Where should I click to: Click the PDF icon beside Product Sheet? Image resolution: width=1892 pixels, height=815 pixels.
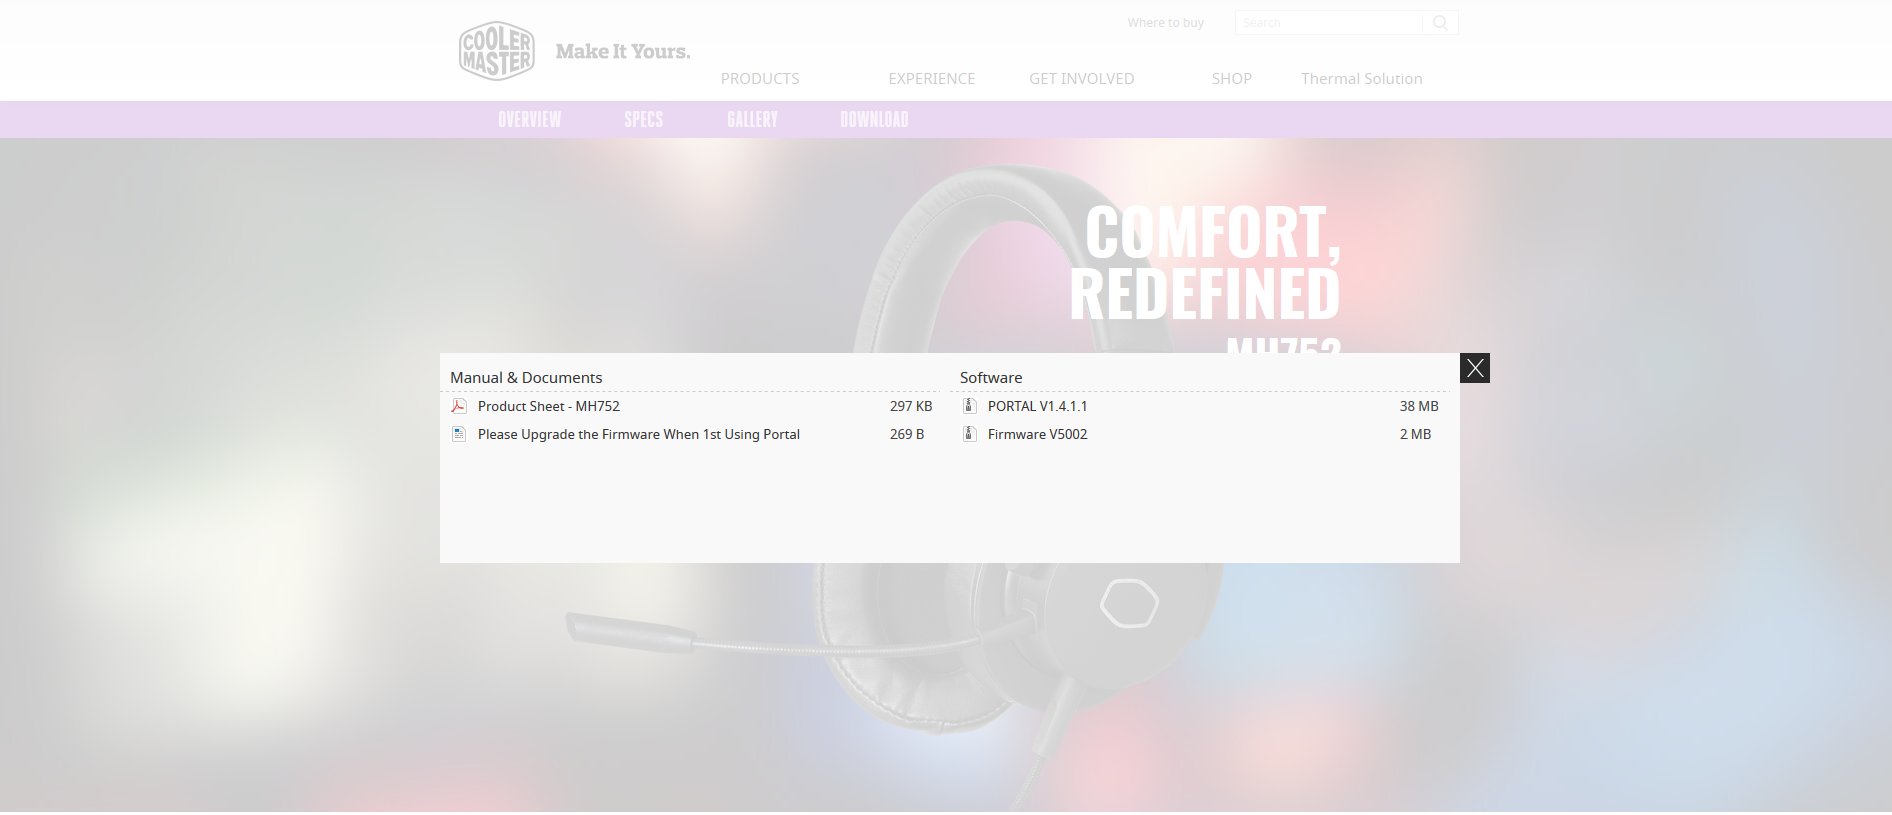click(459, 406)
